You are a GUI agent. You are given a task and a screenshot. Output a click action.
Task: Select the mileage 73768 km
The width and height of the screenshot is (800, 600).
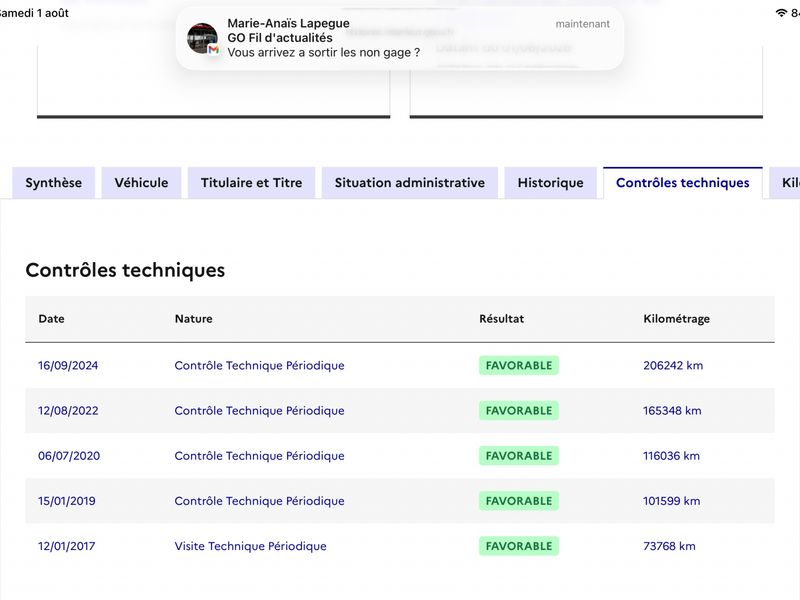(669, 546)
